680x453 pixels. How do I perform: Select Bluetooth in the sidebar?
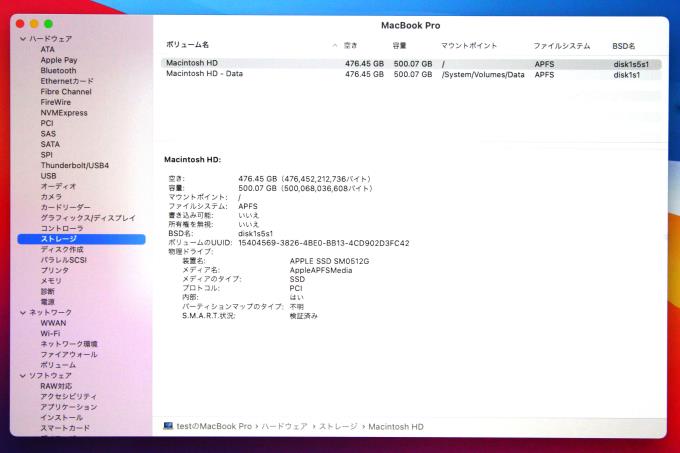58,70
